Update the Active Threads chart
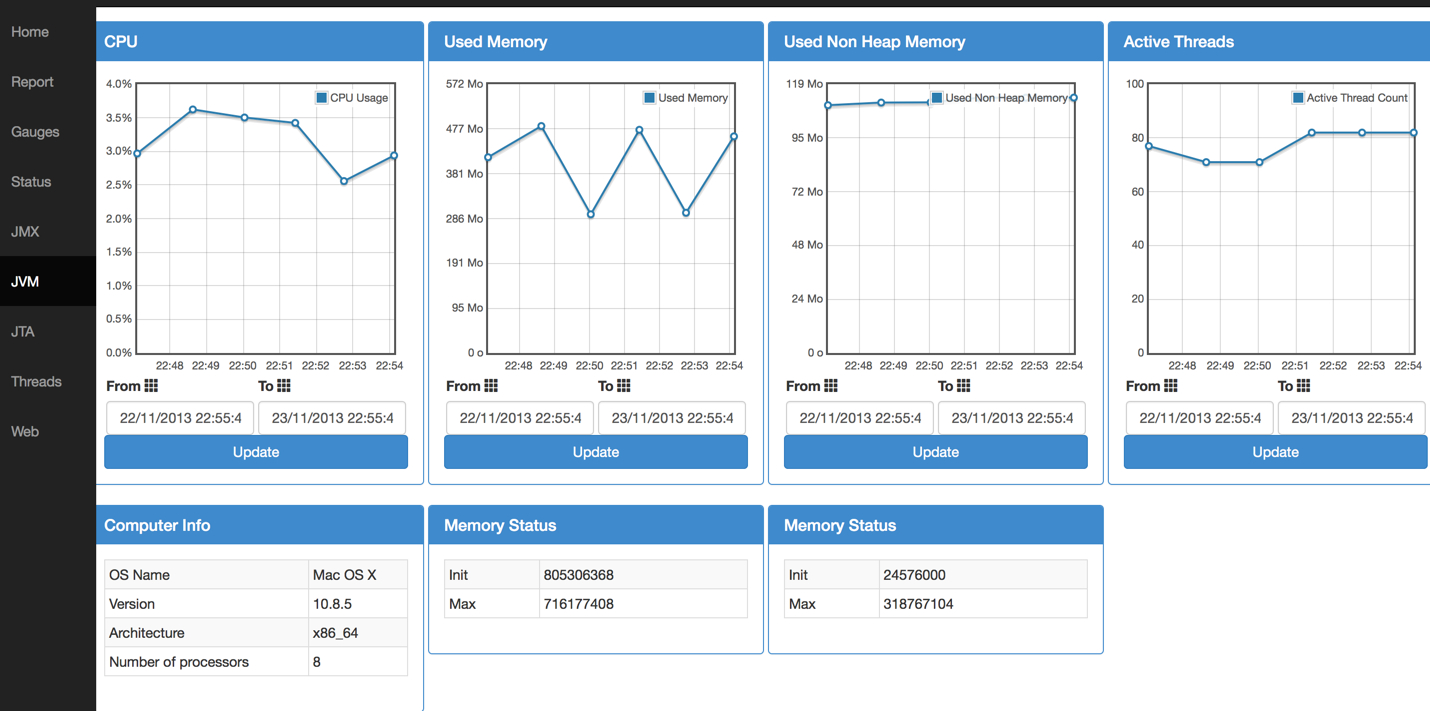 (x=1276, y=452)
